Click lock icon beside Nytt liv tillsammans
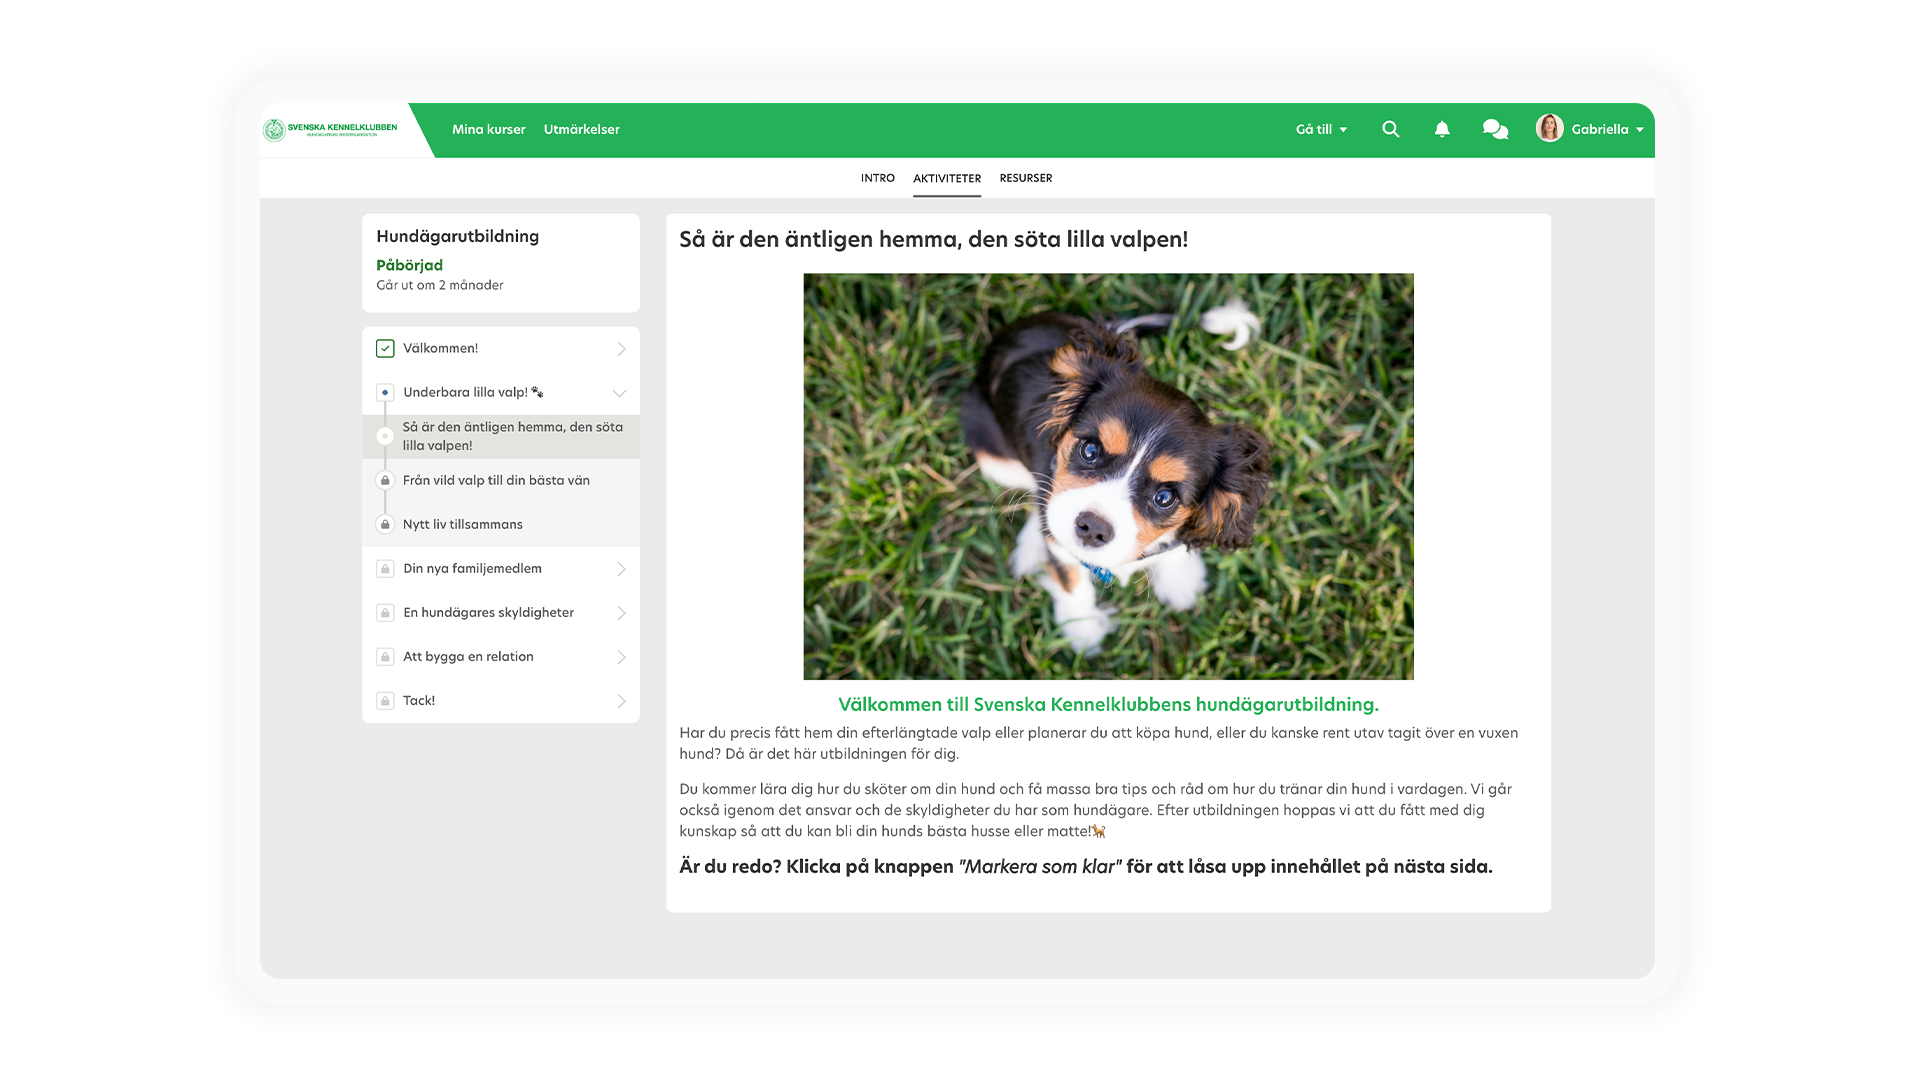This screenshot has width=1920, height=1080. coord(385,524)
